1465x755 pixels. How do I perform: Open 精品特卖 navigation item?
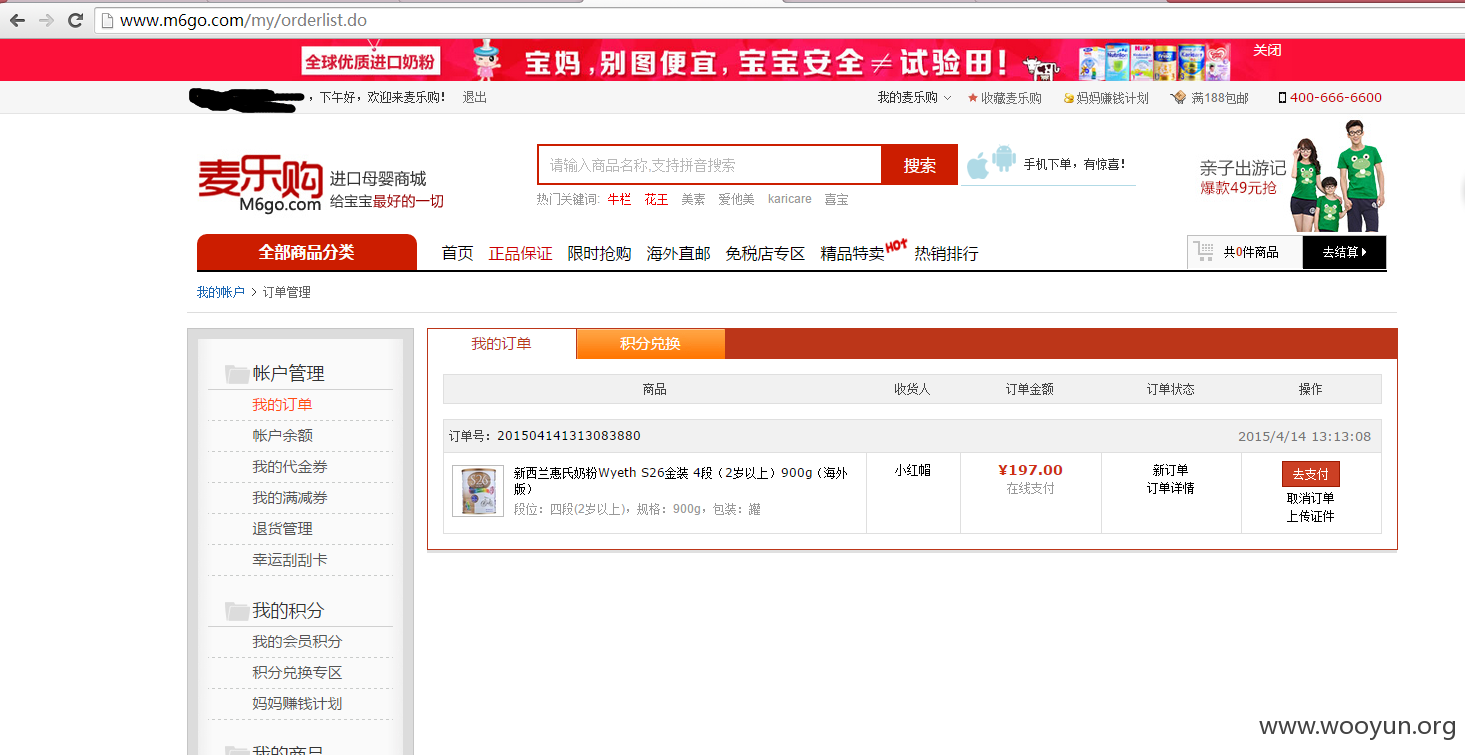pos(853,254)
